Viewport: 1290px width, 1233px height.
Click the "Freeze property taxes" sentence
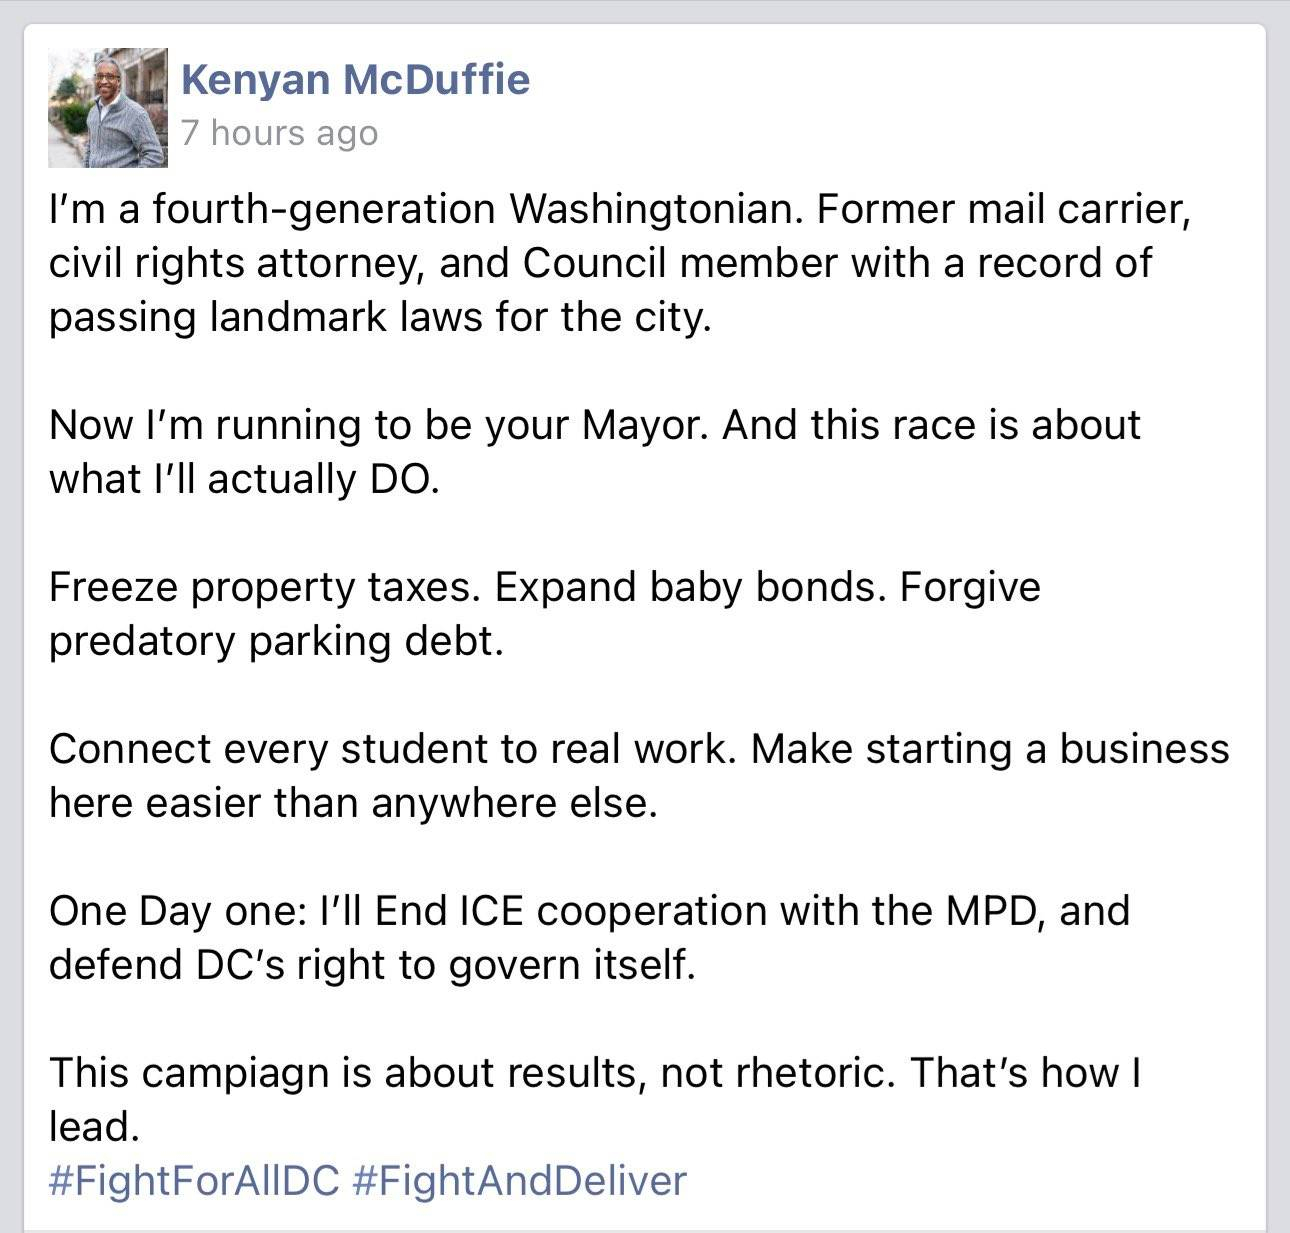[x=266, y=587]
